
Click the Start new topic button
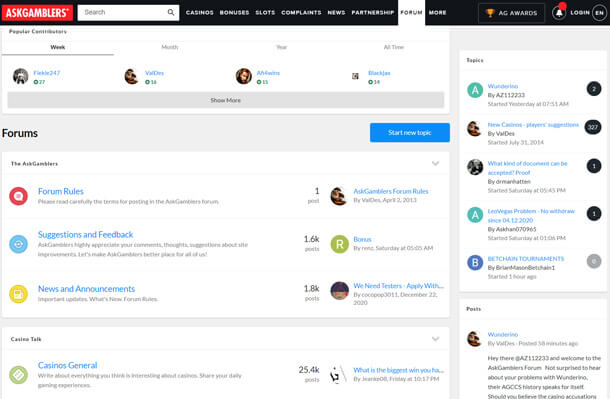point(410,133)
